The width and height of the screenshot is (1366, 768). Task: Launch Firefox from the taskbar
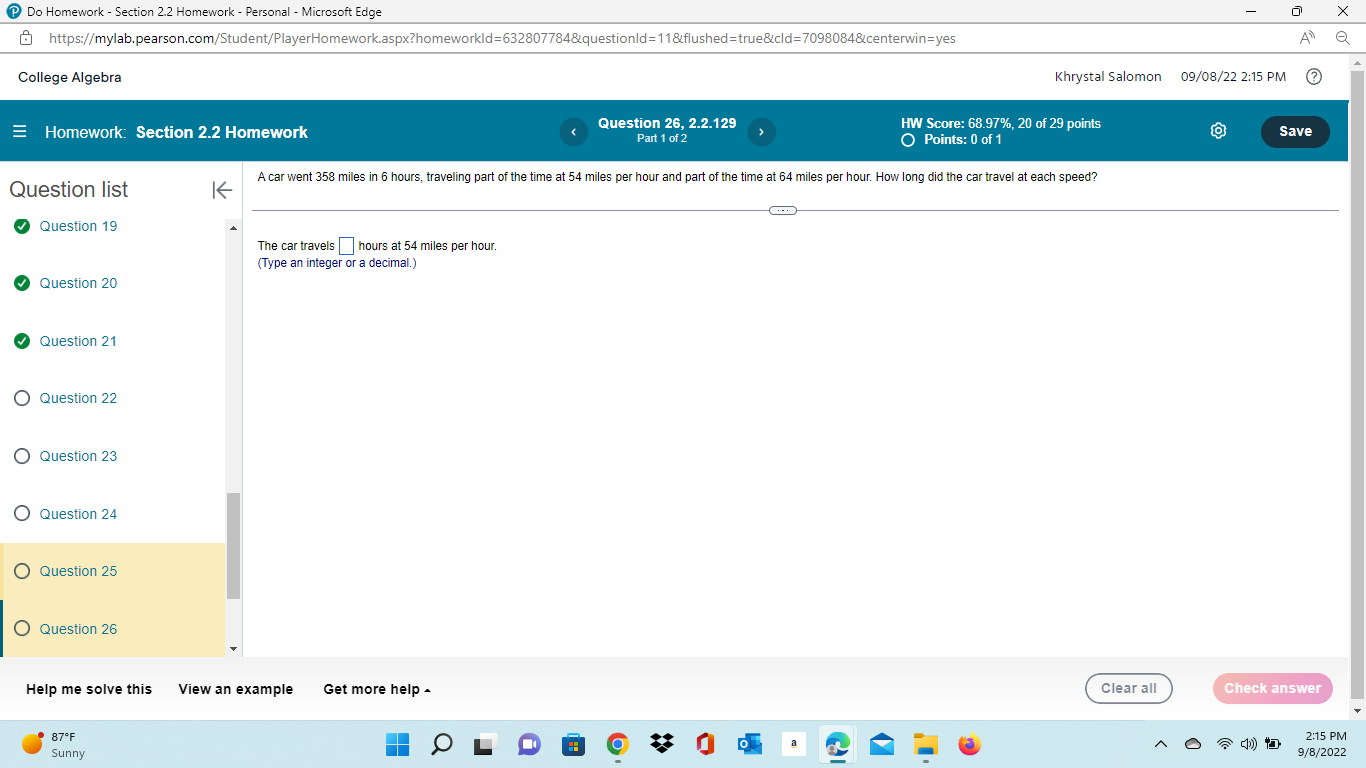coord(969,744)
